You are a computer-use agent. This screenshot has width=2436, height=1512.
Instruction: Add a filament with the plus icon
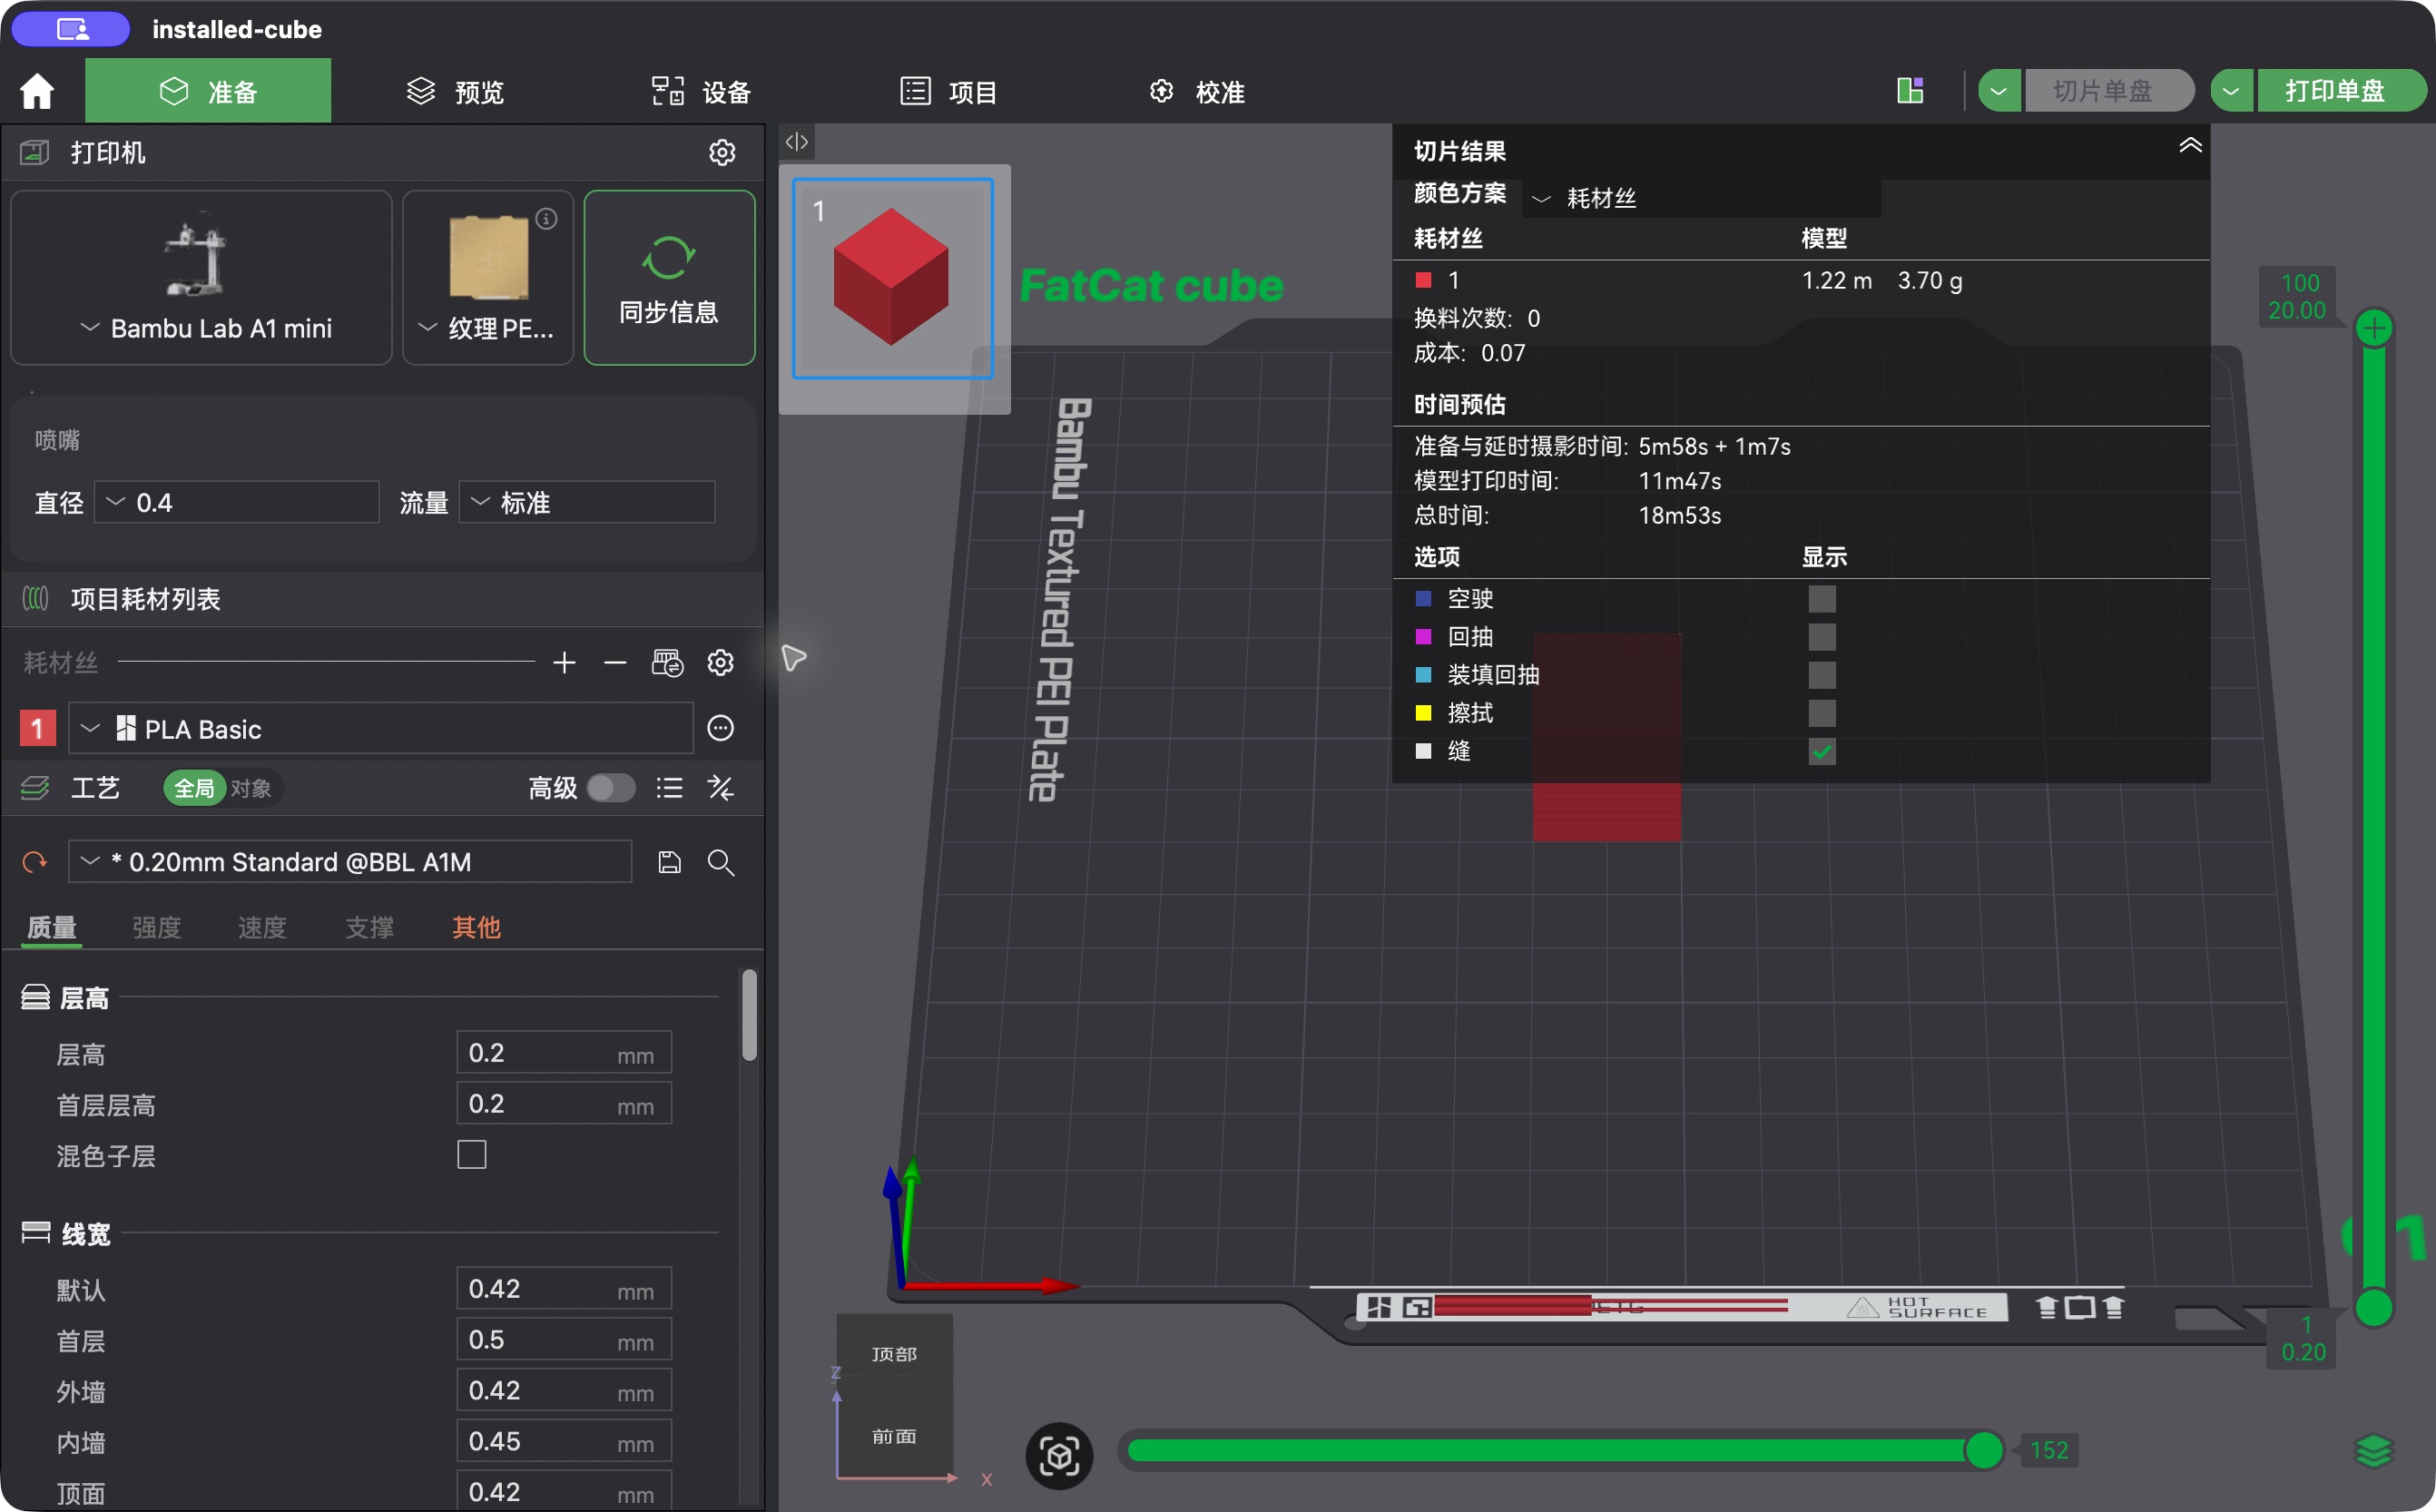[564, 662]
